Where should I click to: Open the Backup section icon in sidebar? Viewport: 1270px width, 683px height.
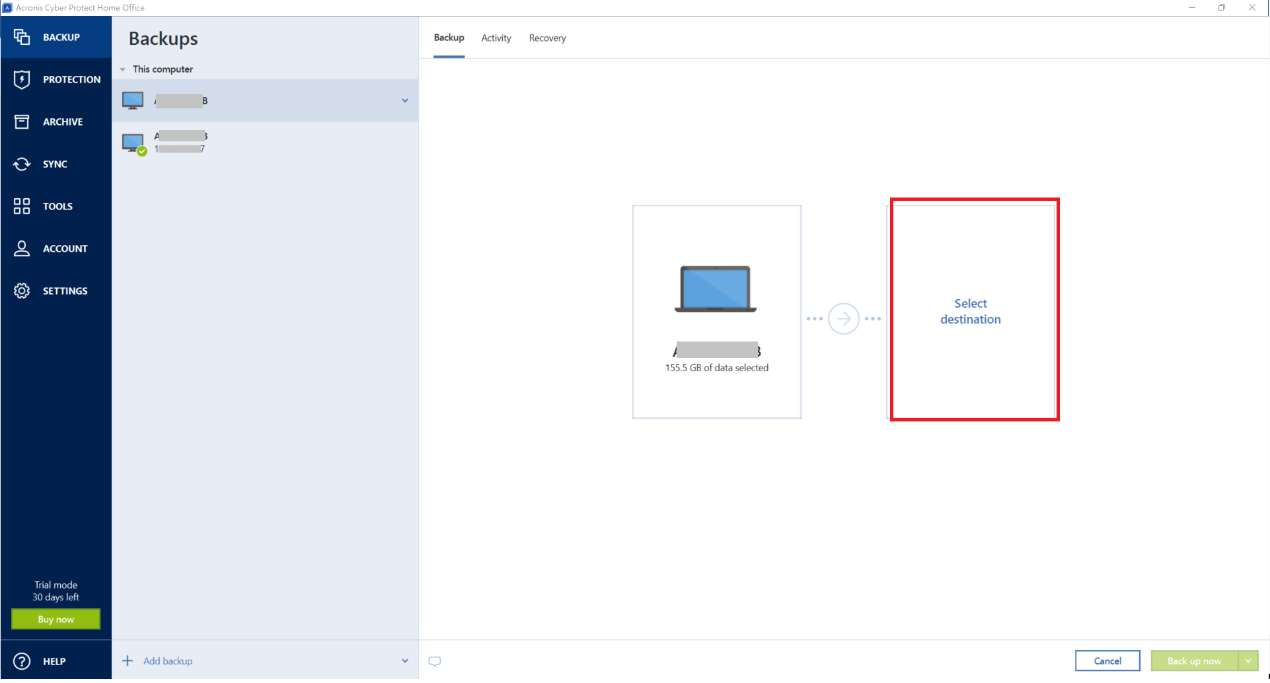pos(22,37)
